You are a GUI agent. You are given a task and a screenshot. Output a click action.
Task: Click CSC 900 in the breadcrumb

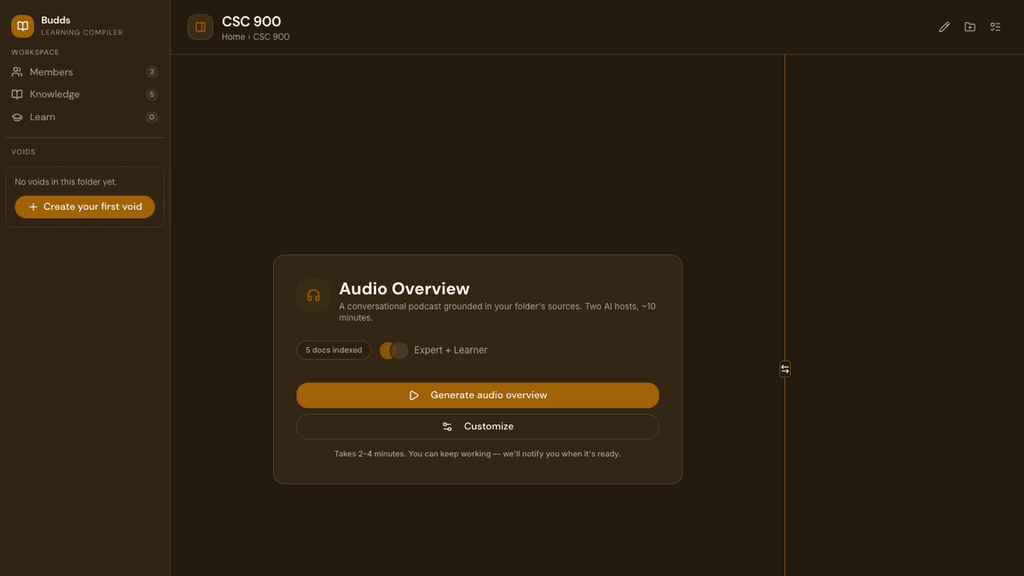pyautogui.click(x=271, y=37)
